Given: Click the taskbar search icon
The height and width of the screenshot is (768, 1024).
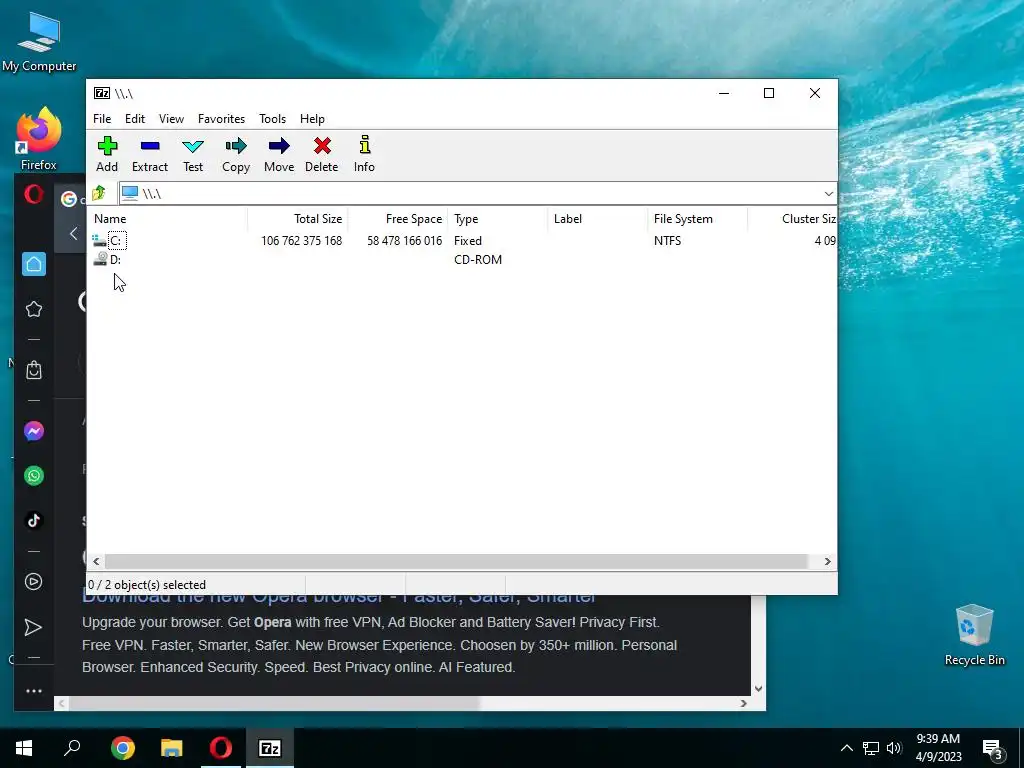Looking at the screenshot, I should (72, 748).
